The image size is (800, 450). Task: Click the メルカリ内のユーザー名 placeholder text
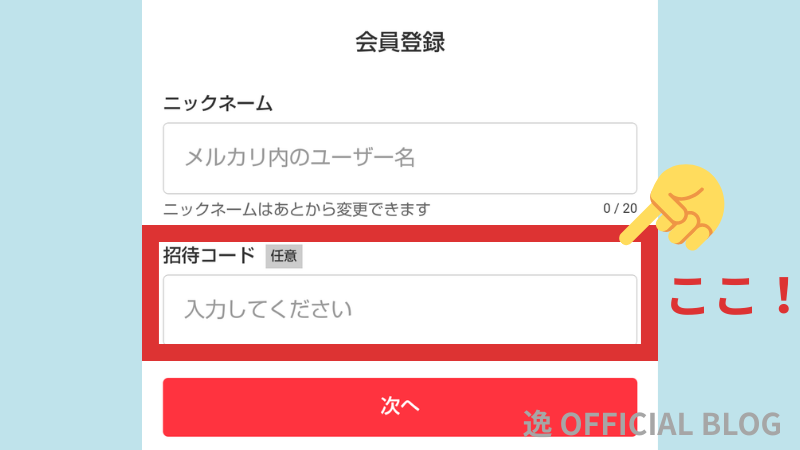point(300,158)
